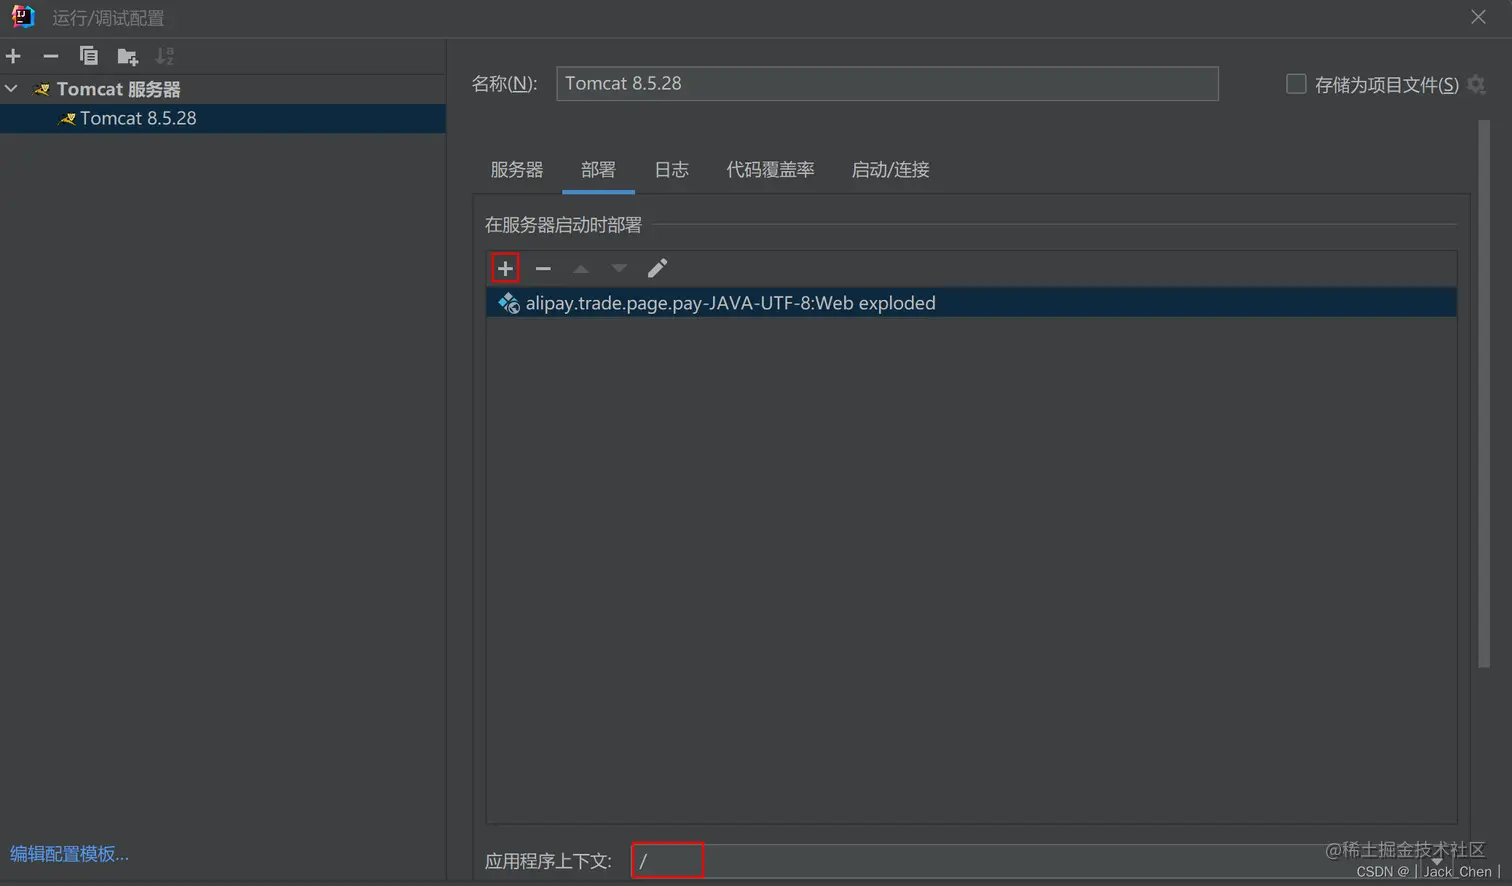Sort configurations alphabetically

click(x=165, y=56)
